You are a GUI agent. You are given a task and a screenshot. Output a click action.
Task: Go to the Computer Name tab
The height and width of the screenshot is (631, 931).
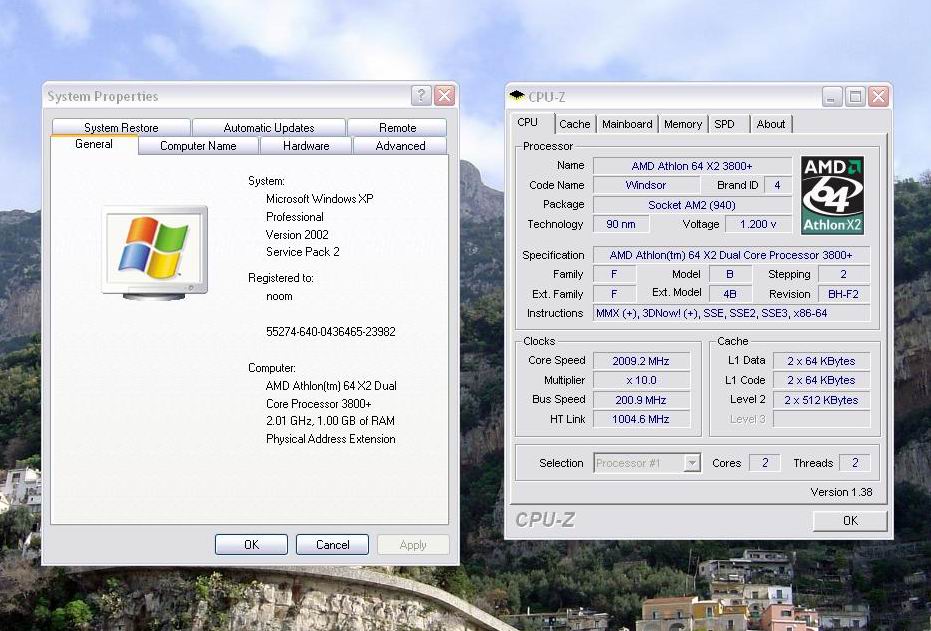pos(198,146)
